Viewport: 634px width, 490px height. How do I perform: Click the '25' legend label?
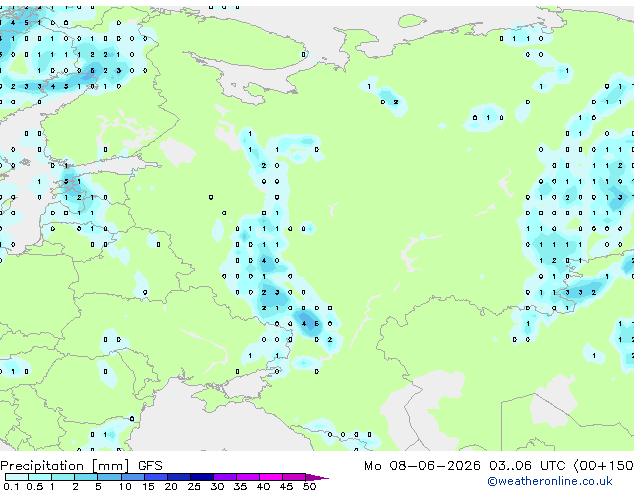(x=194, y=486)
